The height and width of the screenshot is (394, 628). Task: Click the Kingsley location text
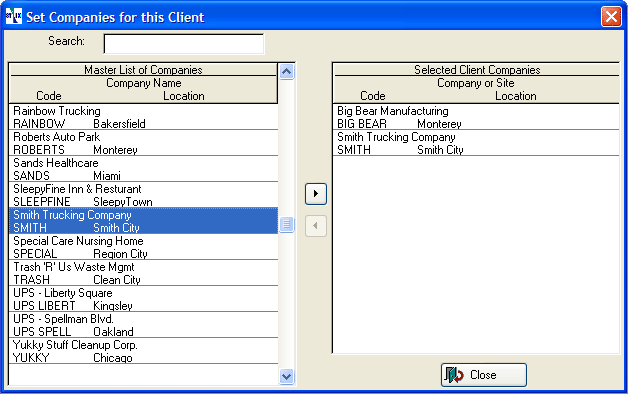113,306
